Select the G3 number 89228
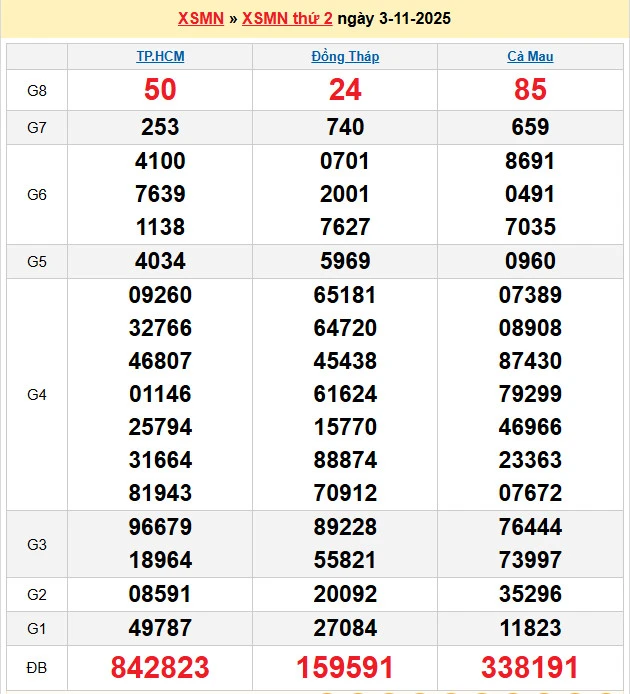 (345, 527)
